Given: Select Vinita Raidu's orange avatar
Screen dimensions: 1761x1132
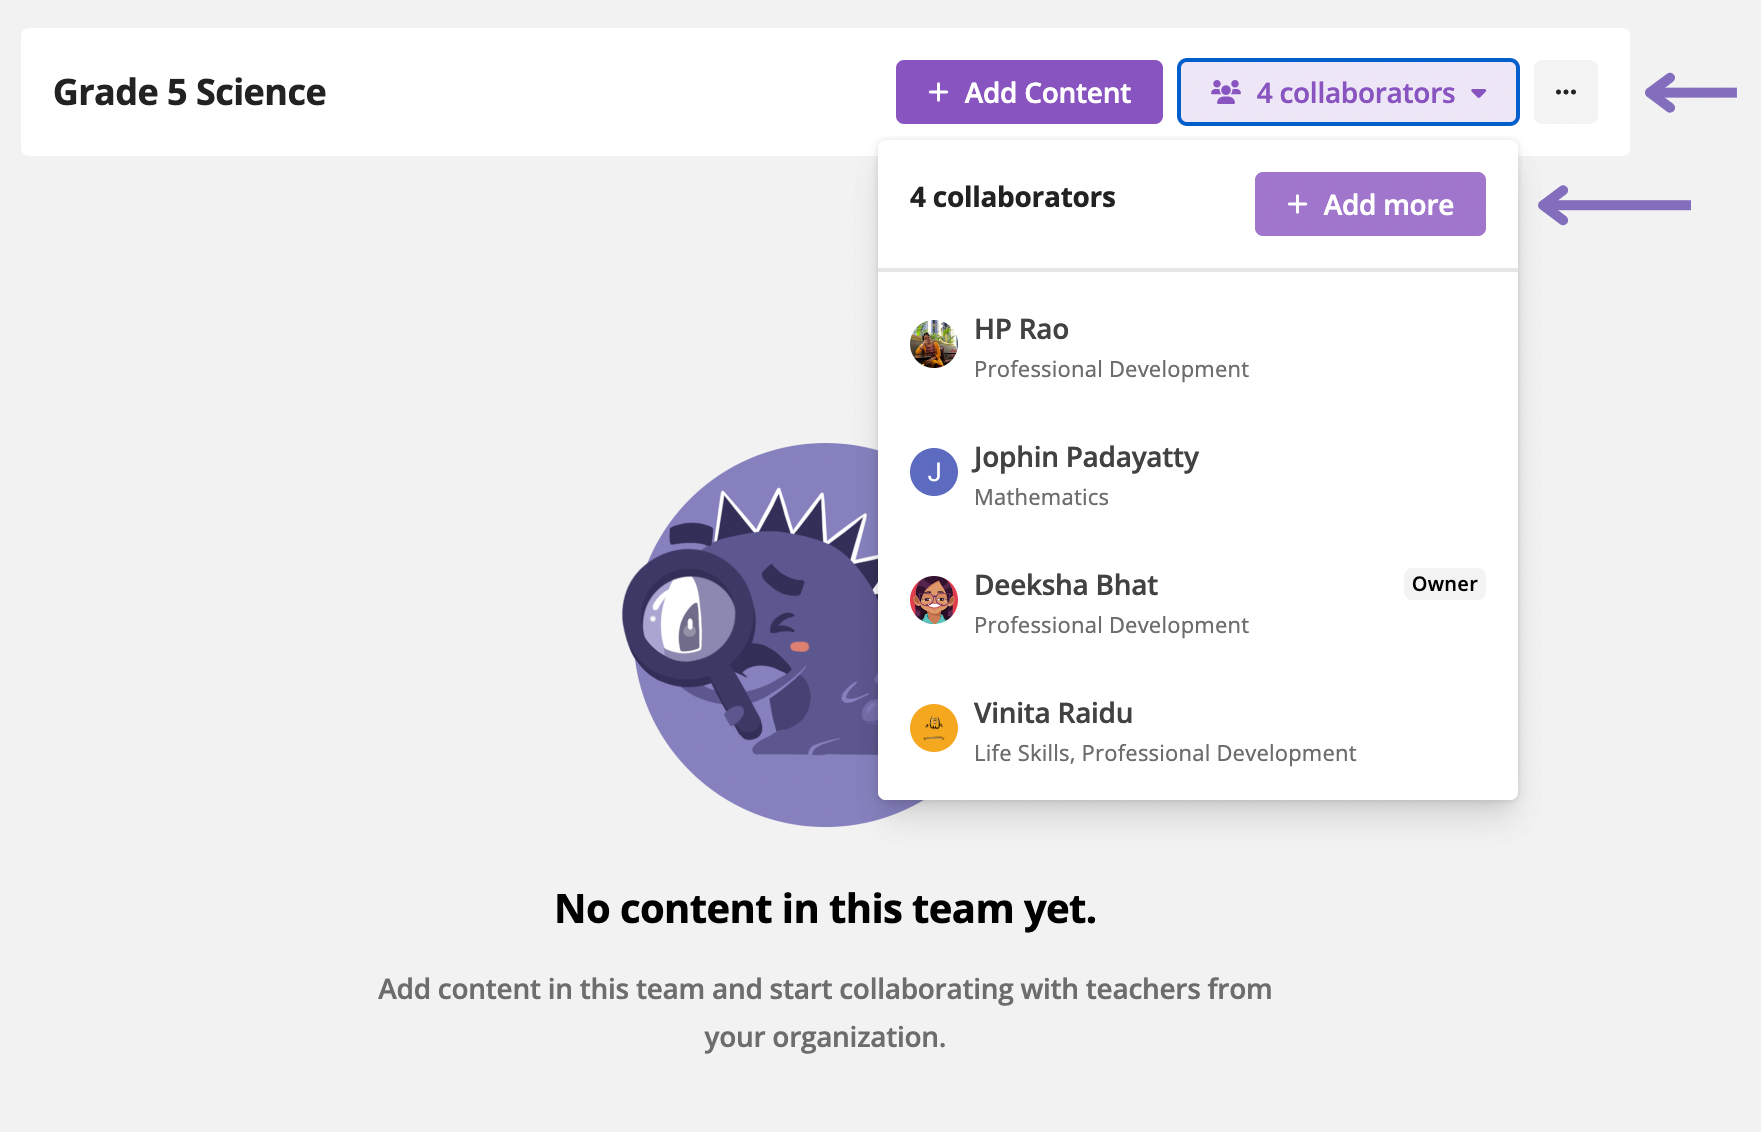Looking at the screenshot, I should pyautogui.click(x=934, y=728).
